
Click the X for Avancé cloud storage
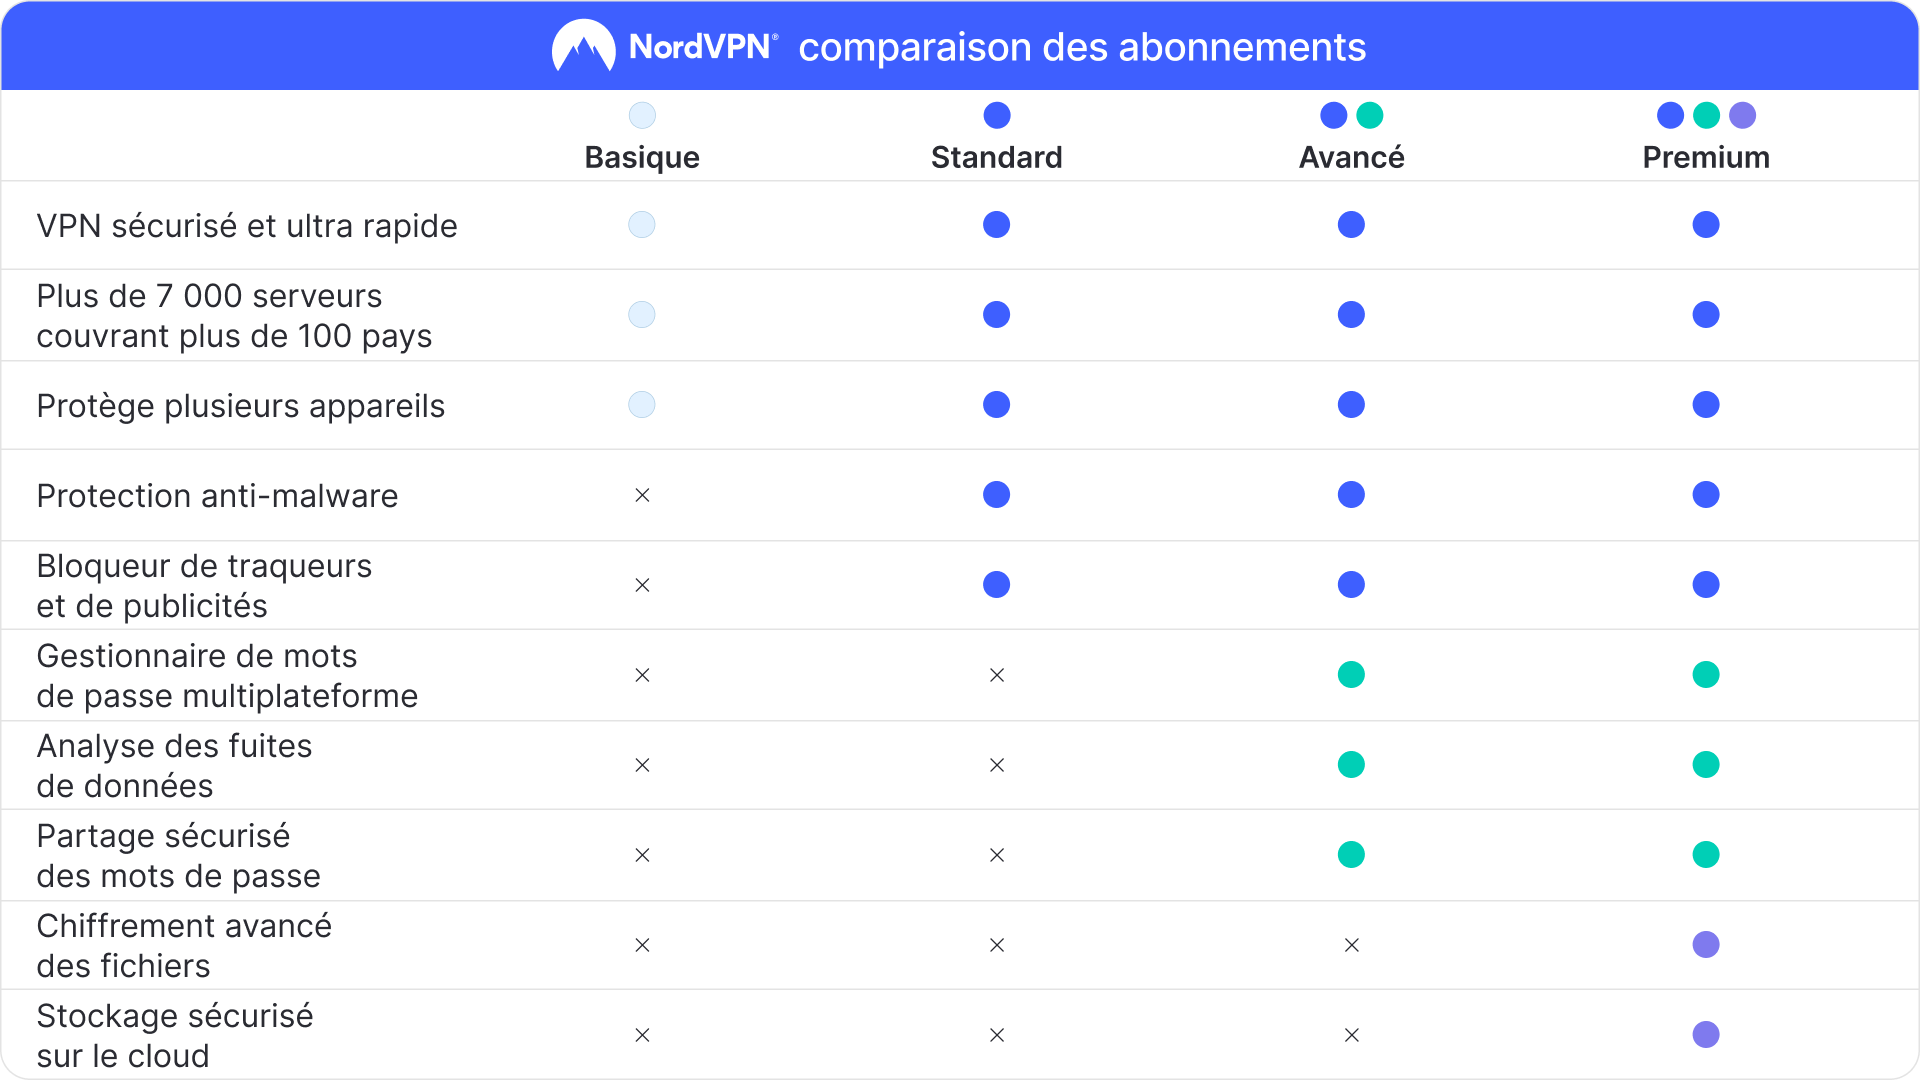pyautogui.click(x=1351, y=1035)
